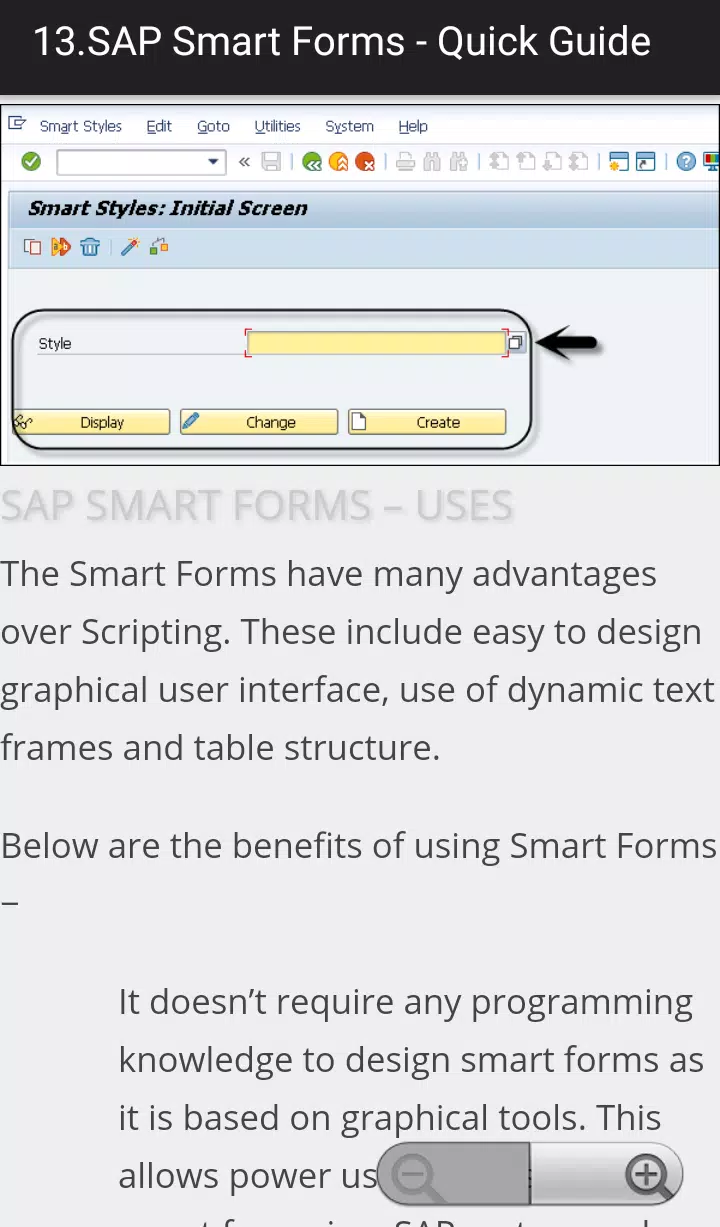Click the Copy style icon

[x=33, y=247]
